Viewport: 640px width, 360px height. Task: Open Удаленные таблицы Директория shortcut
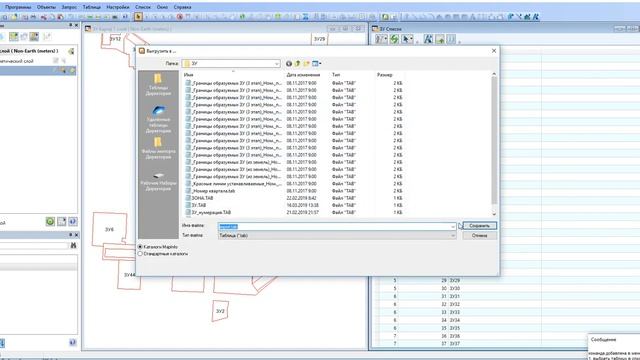point(158,119)
